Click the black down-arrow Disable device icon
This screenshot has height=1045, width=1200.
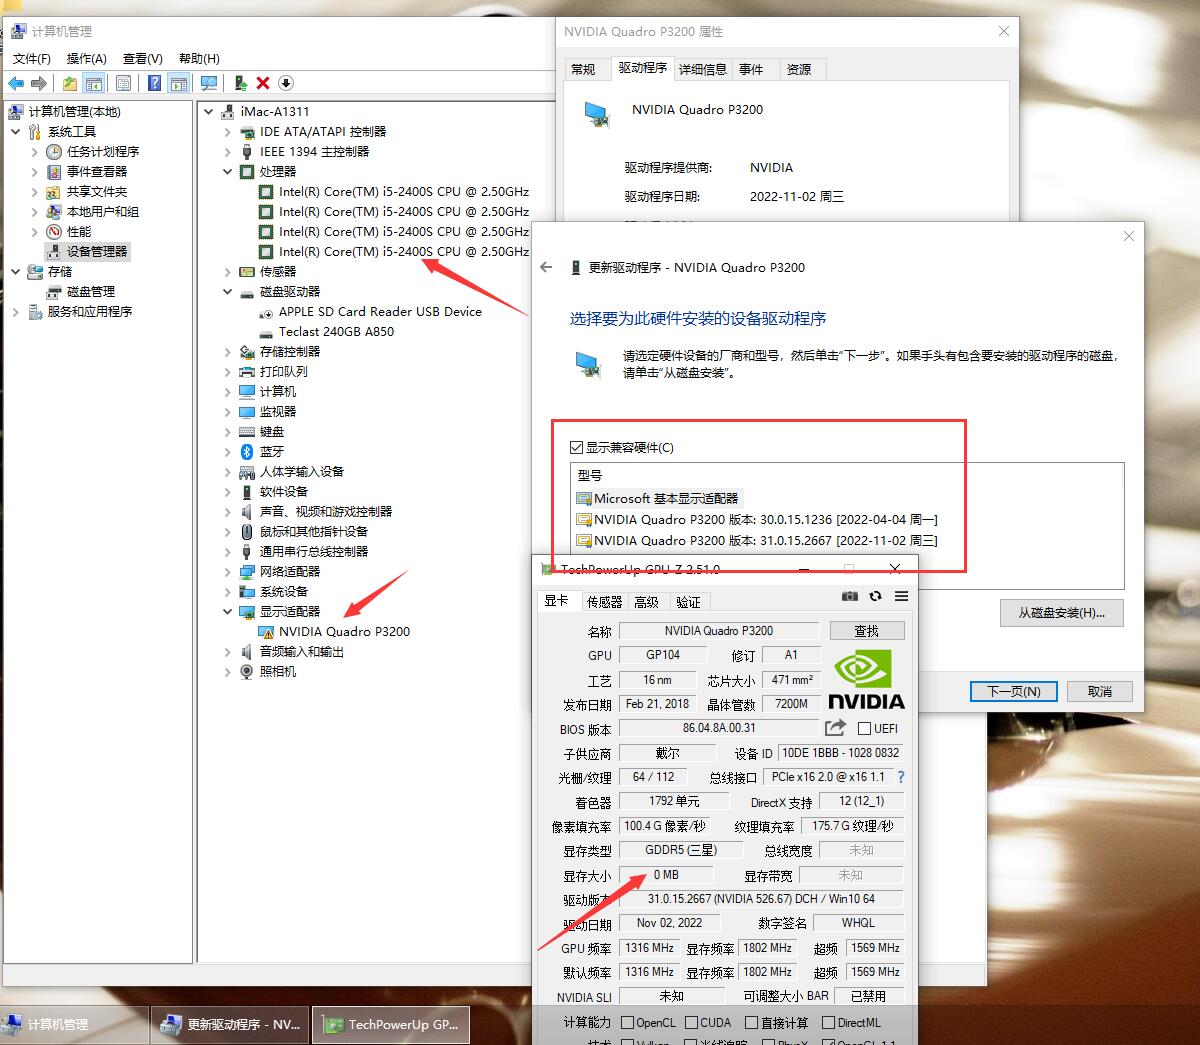(286, 83)
